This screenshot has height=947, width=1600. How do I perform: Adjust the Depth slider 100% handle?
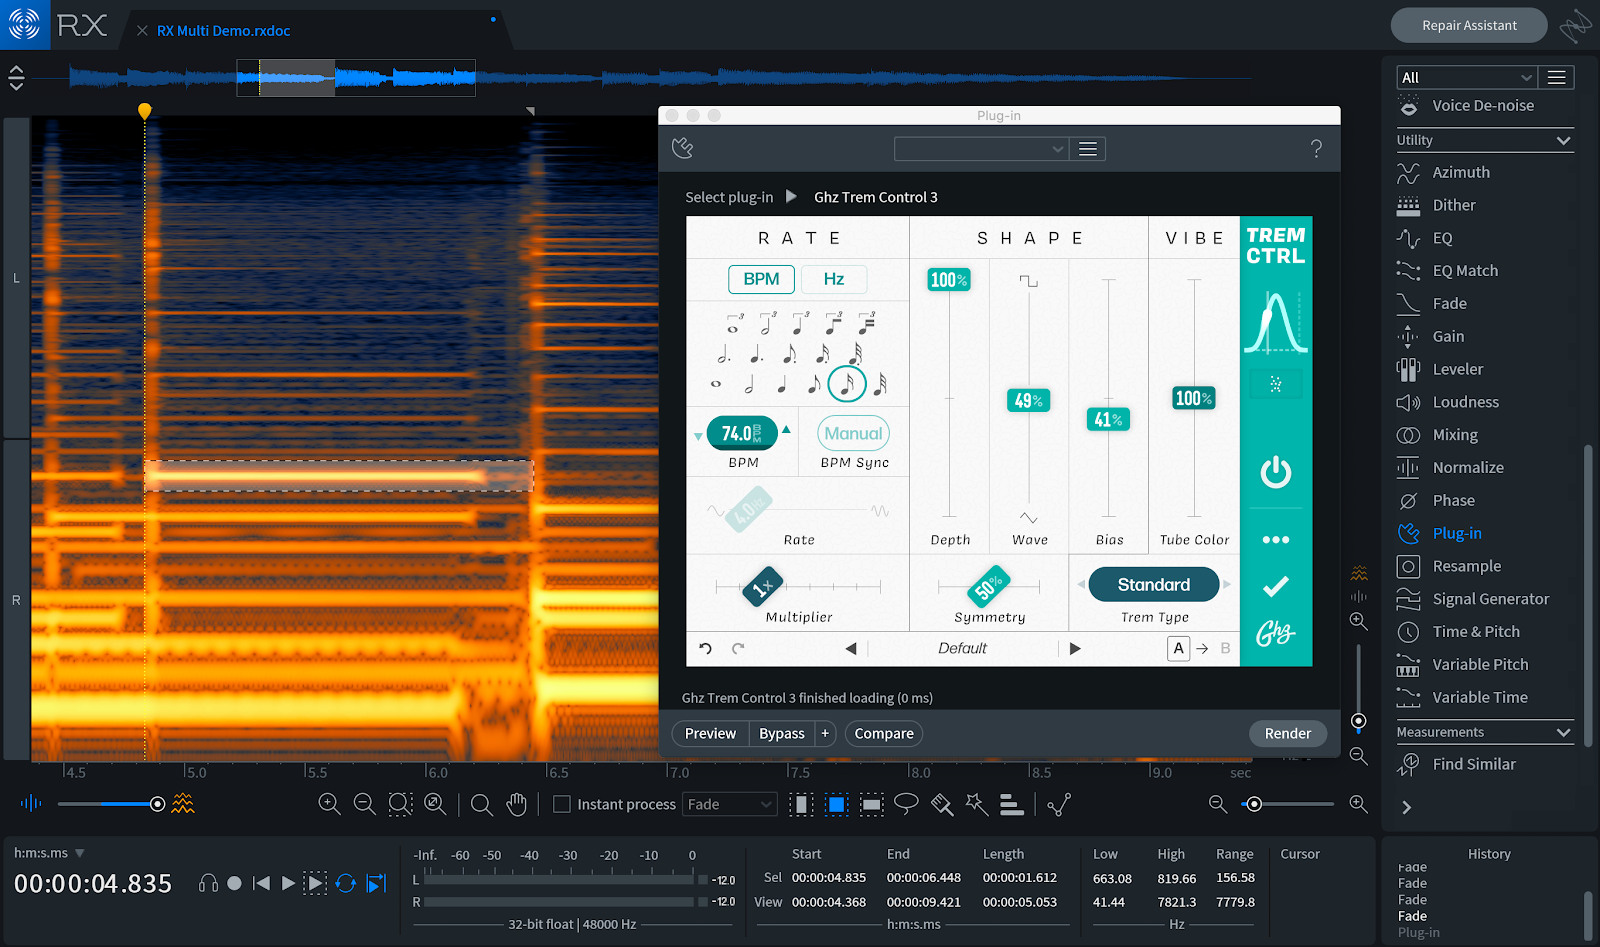pyautogui.click(x=949, y=280)
